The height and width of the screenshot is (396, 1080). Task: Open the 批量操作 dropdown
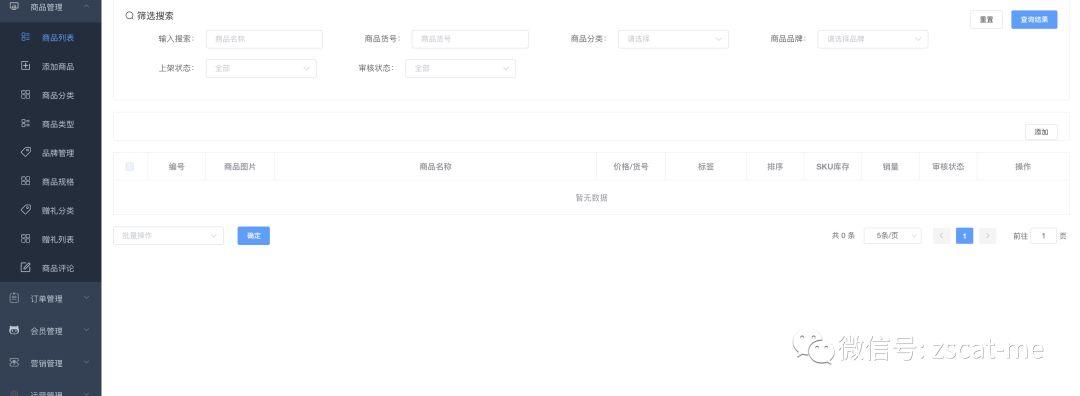(168, 236)
